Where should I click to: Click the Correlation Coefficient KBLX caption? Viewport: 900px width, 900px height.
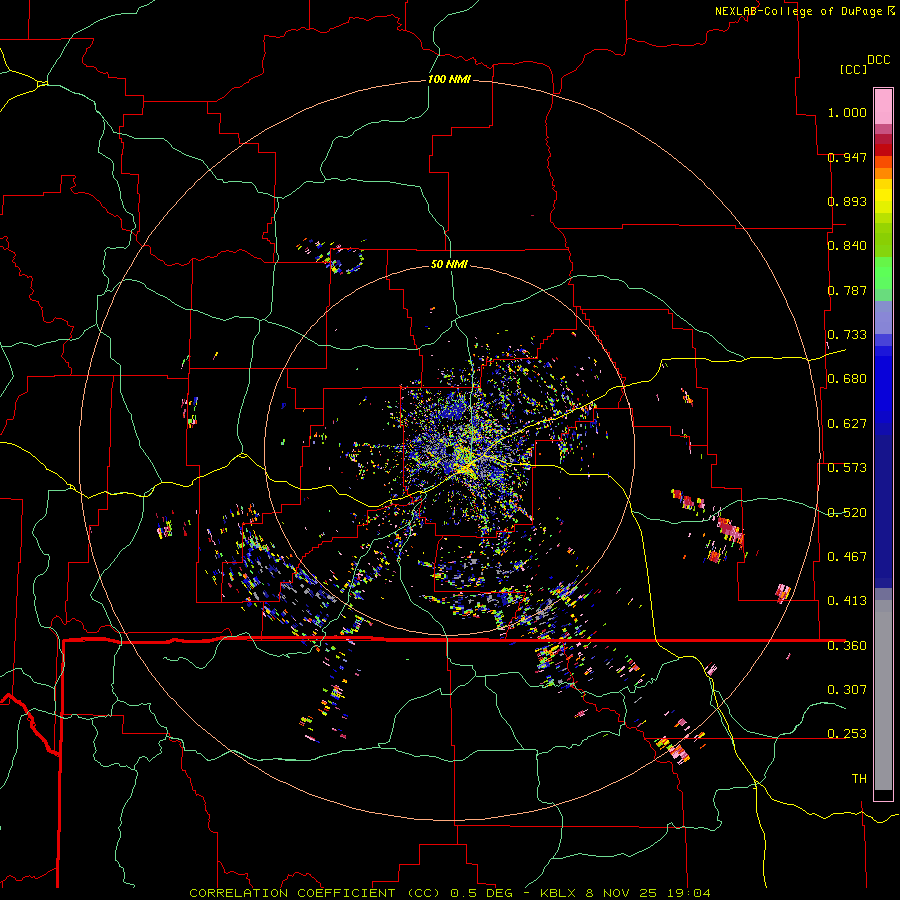[449, 893]
